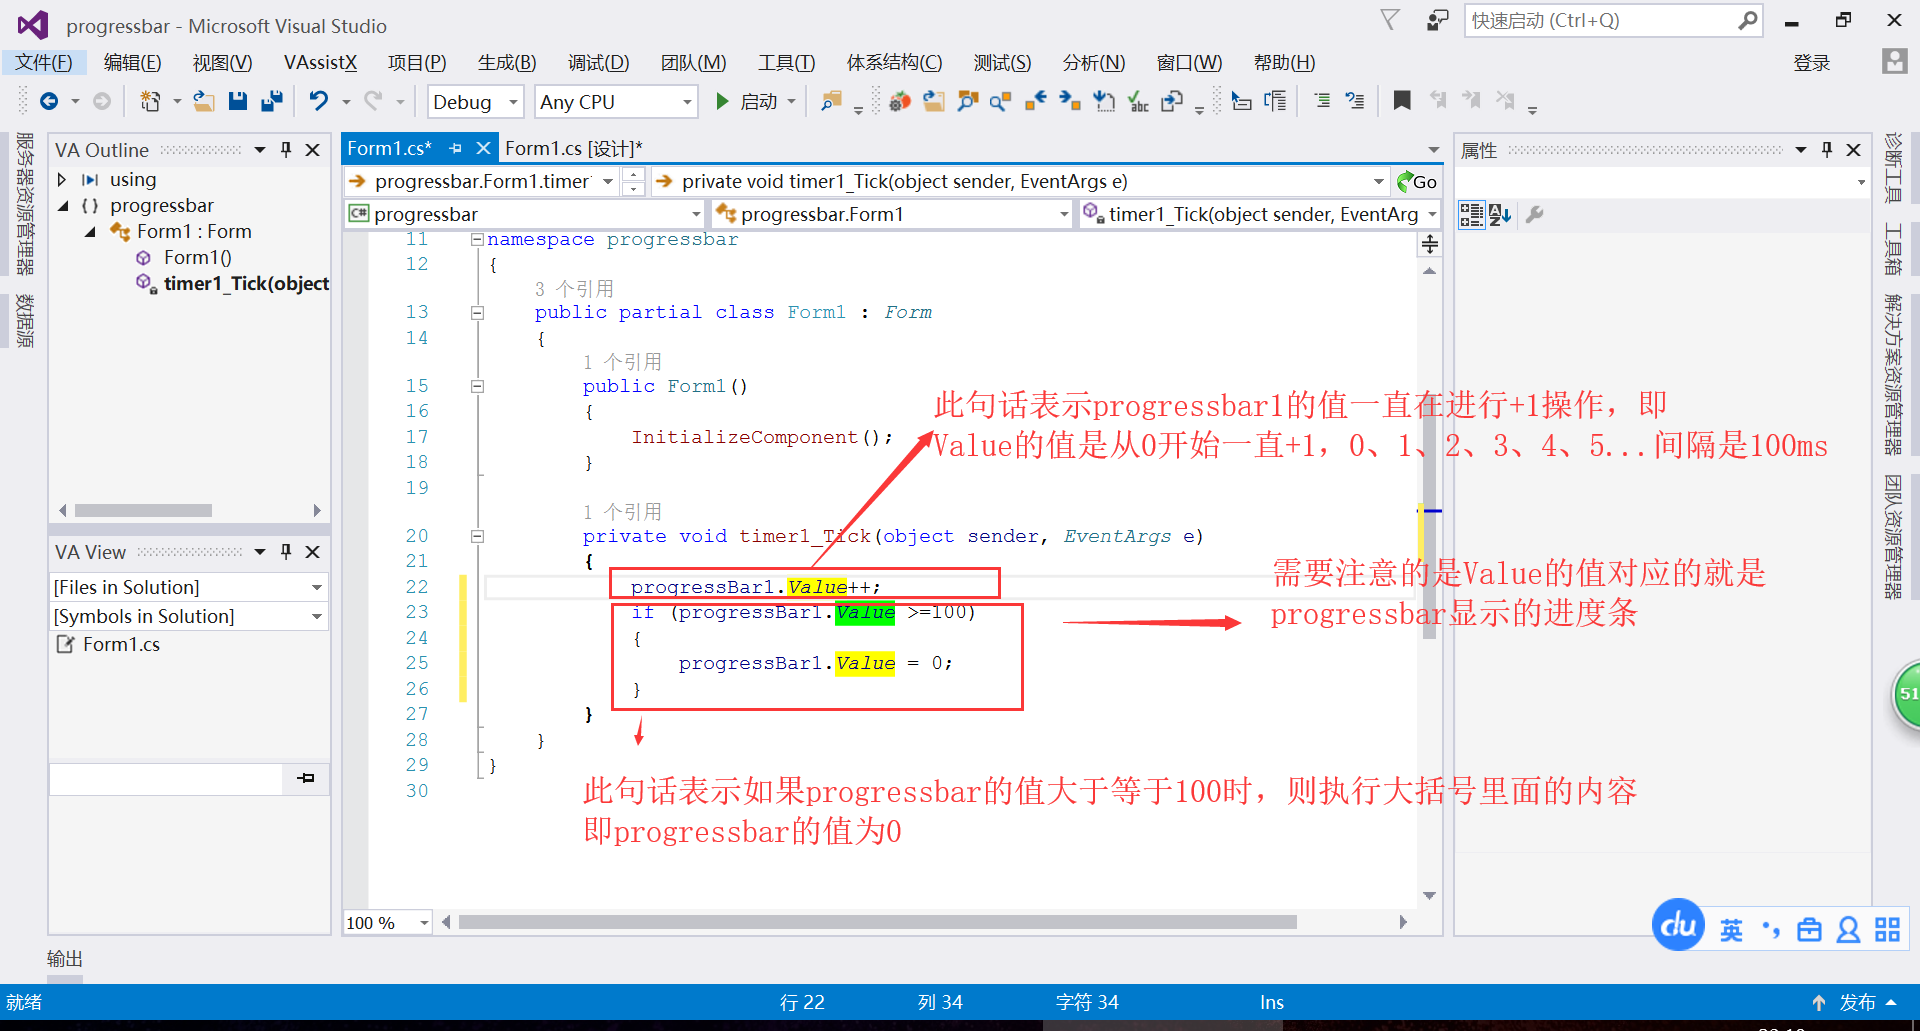Image resolution: width=1920 pixels, height=1031 pixels.
Task: Expand the using node in VA Outline
Action: coord(62,180)
